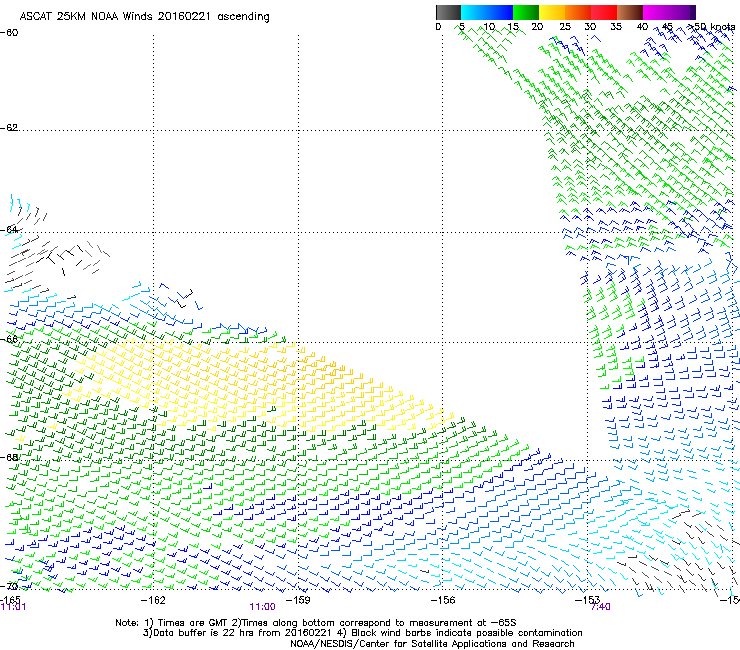Click the "35" legend scale label

point(616,27)
